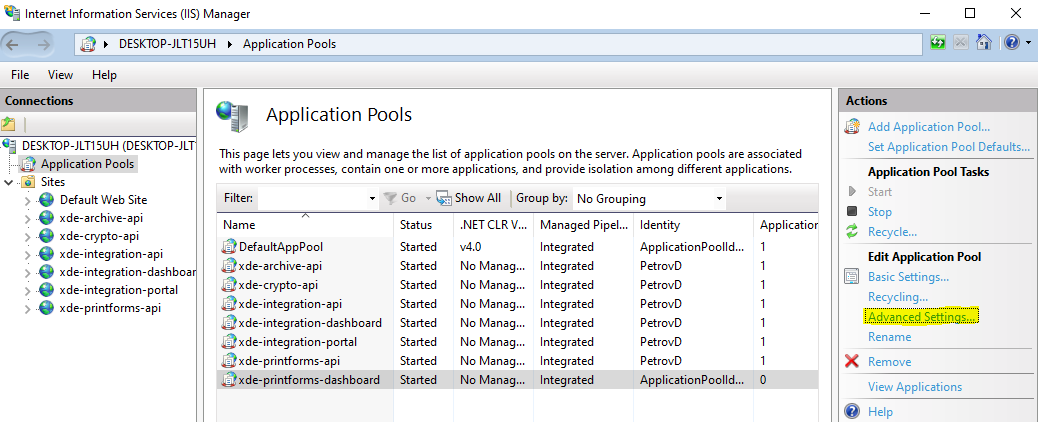
Task: Click the black Stop square icon
Action: click(x=853, y=212)
